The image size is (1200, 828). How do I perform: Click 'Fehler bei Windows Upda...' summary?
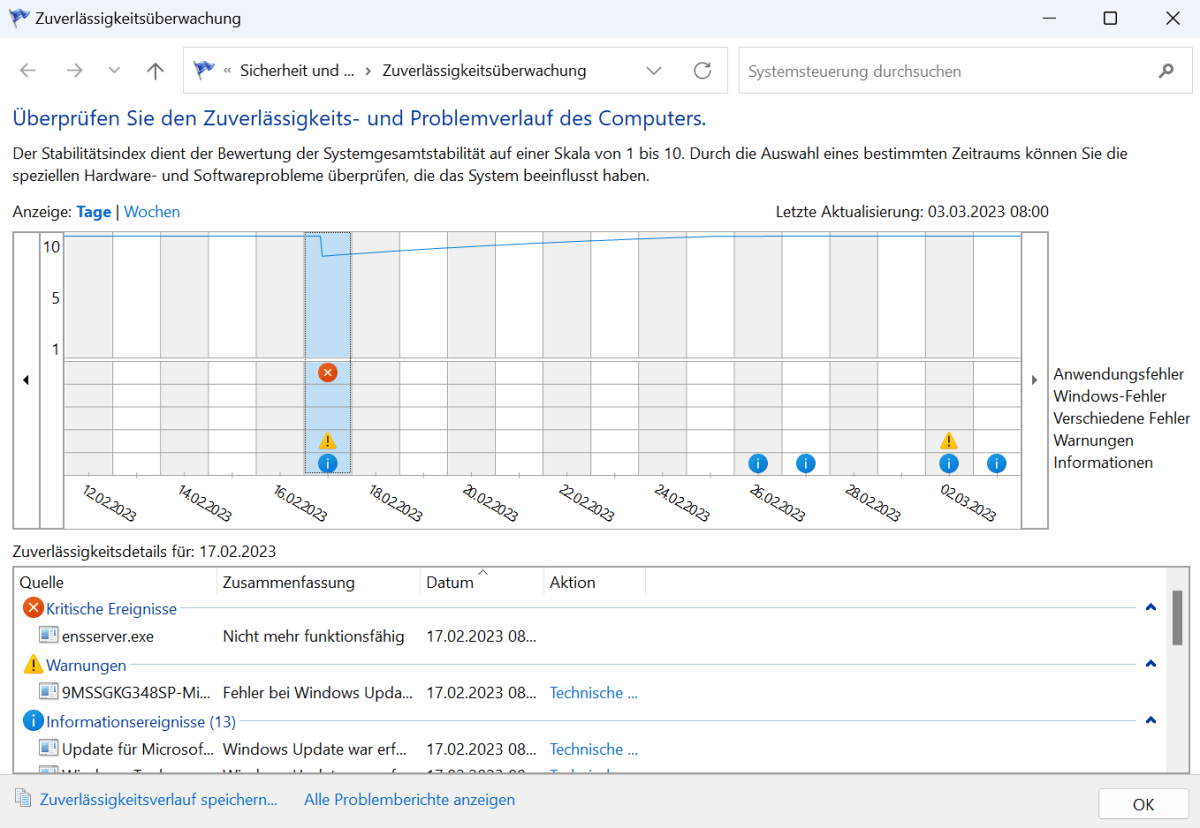pos(318,692)
